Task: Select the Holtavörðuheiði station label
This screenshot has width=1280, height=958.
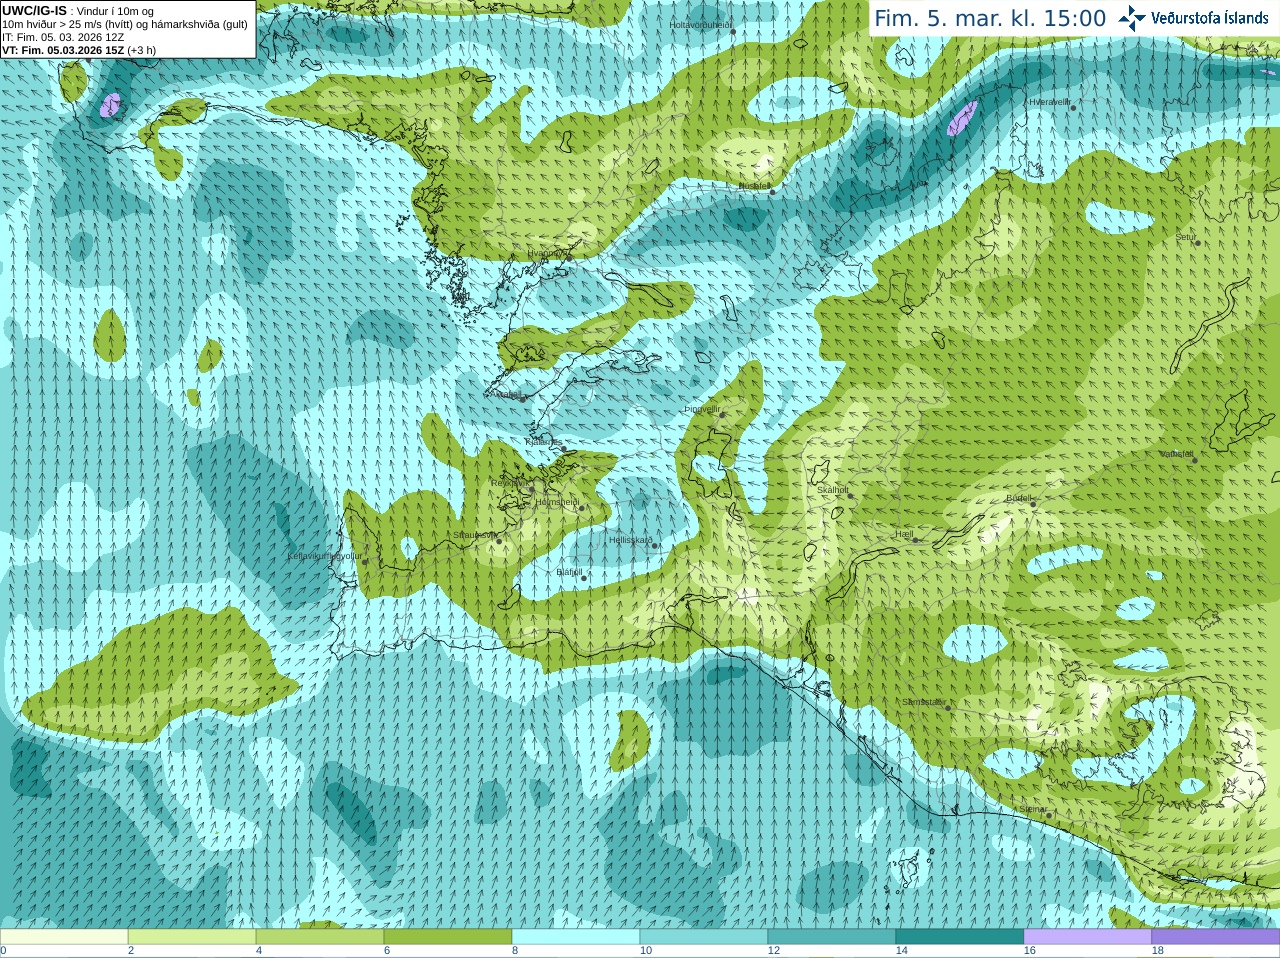Action: [700, 24]
